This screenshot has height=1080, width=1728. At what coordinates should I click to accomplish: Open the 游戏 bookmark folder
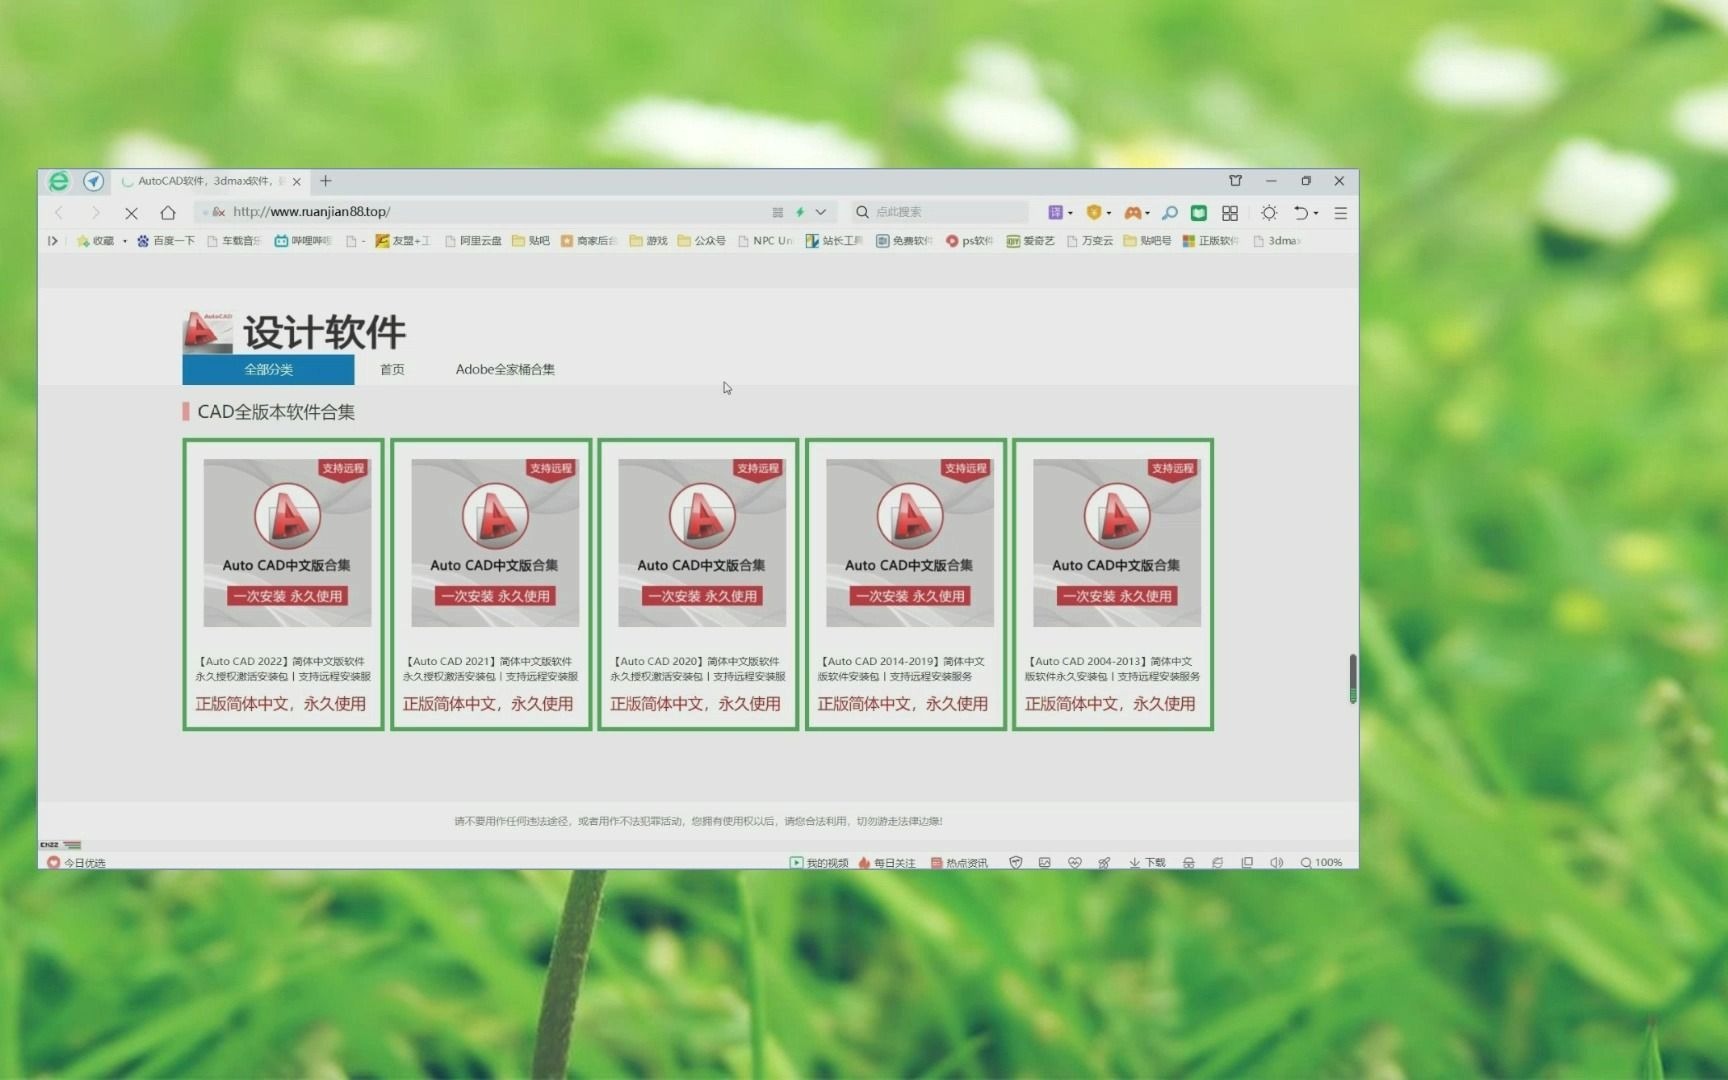(648, 241)
